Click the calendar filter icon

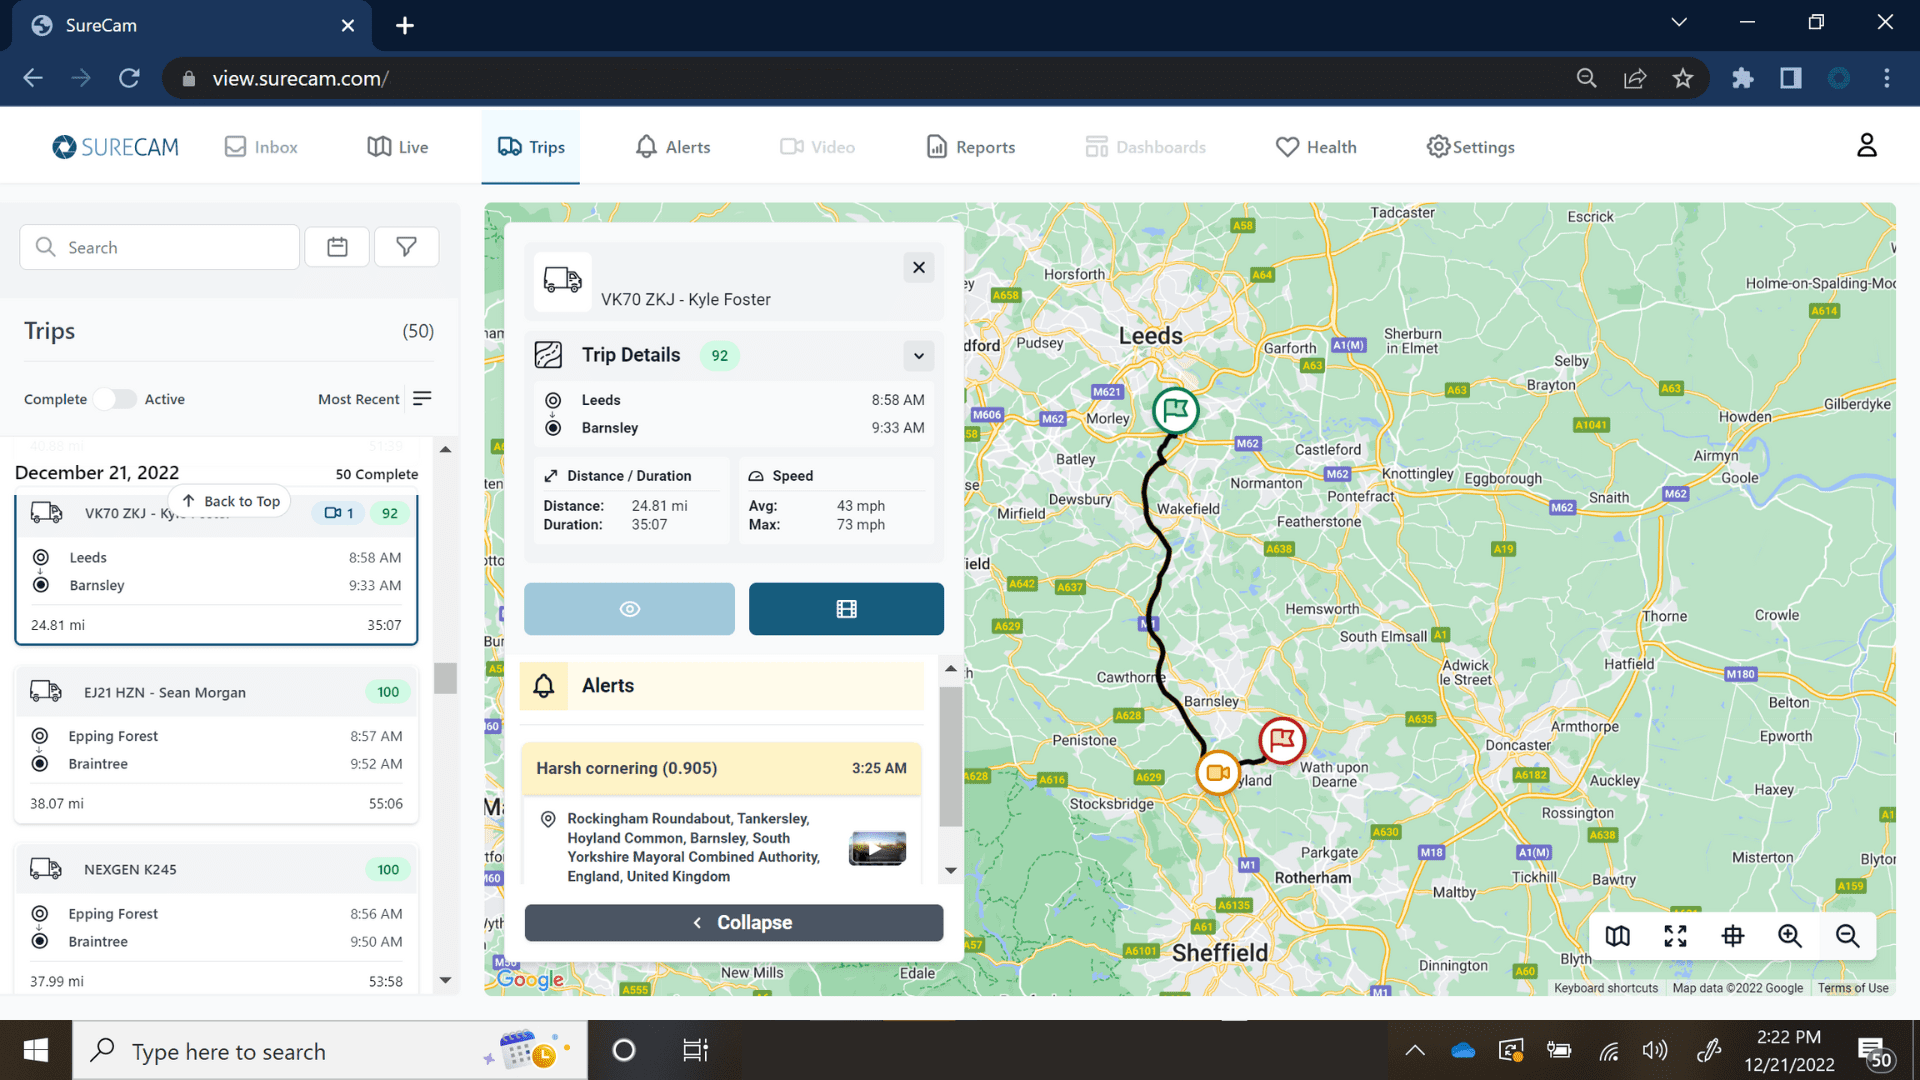tap(338, 247)
